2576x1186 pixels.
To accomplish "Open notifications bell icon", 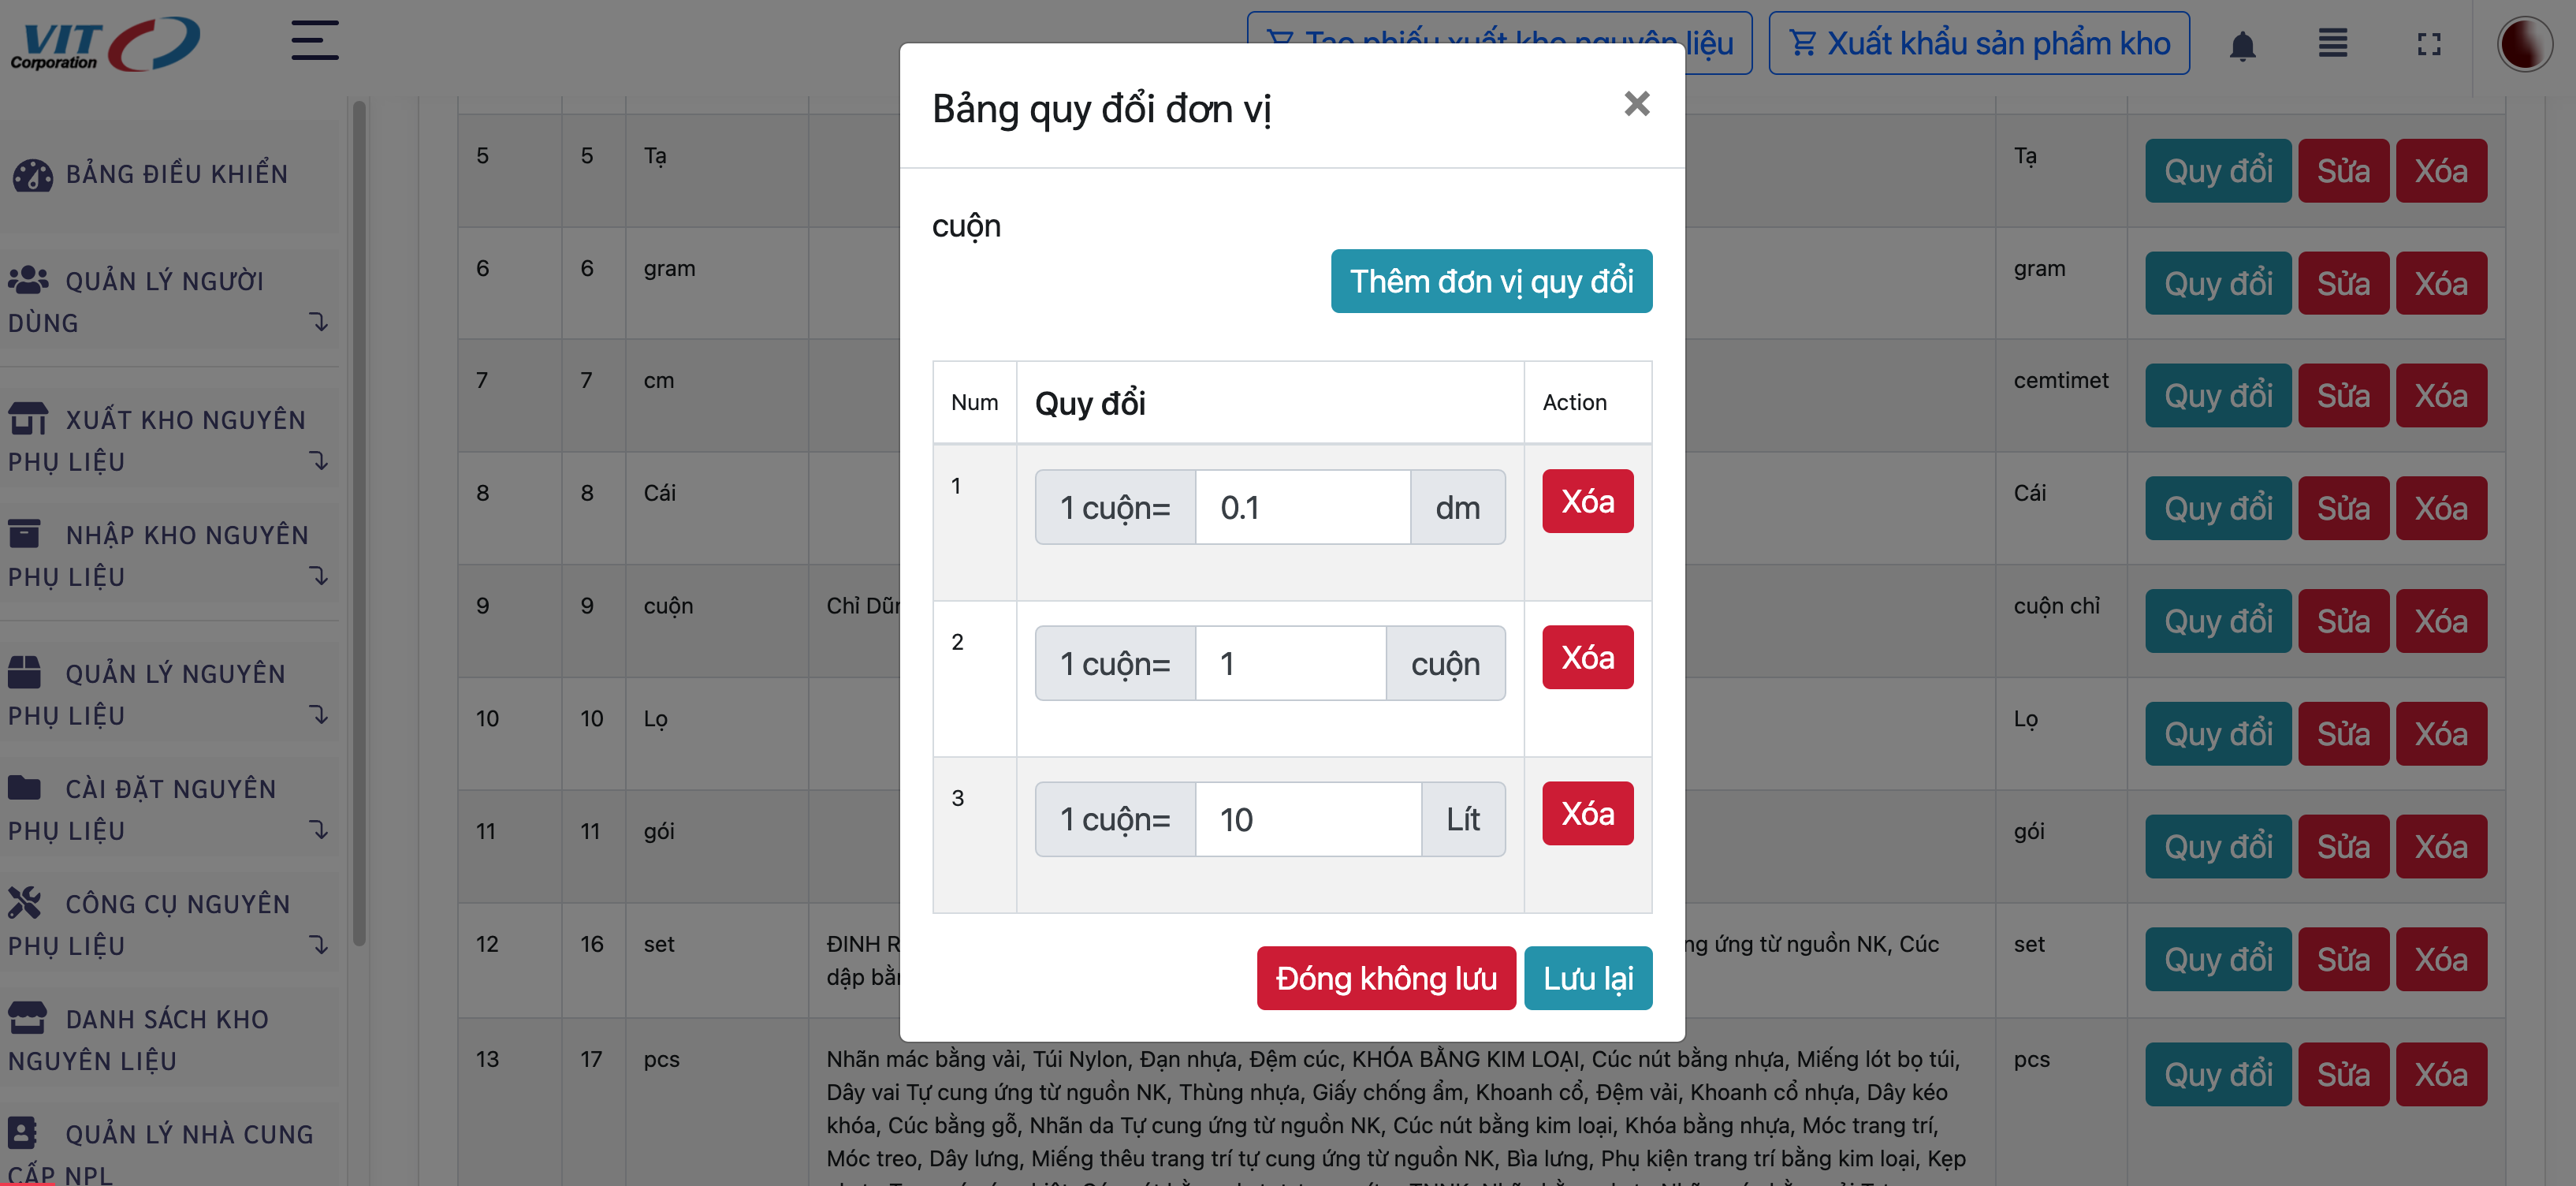I will pos(2242,45).
